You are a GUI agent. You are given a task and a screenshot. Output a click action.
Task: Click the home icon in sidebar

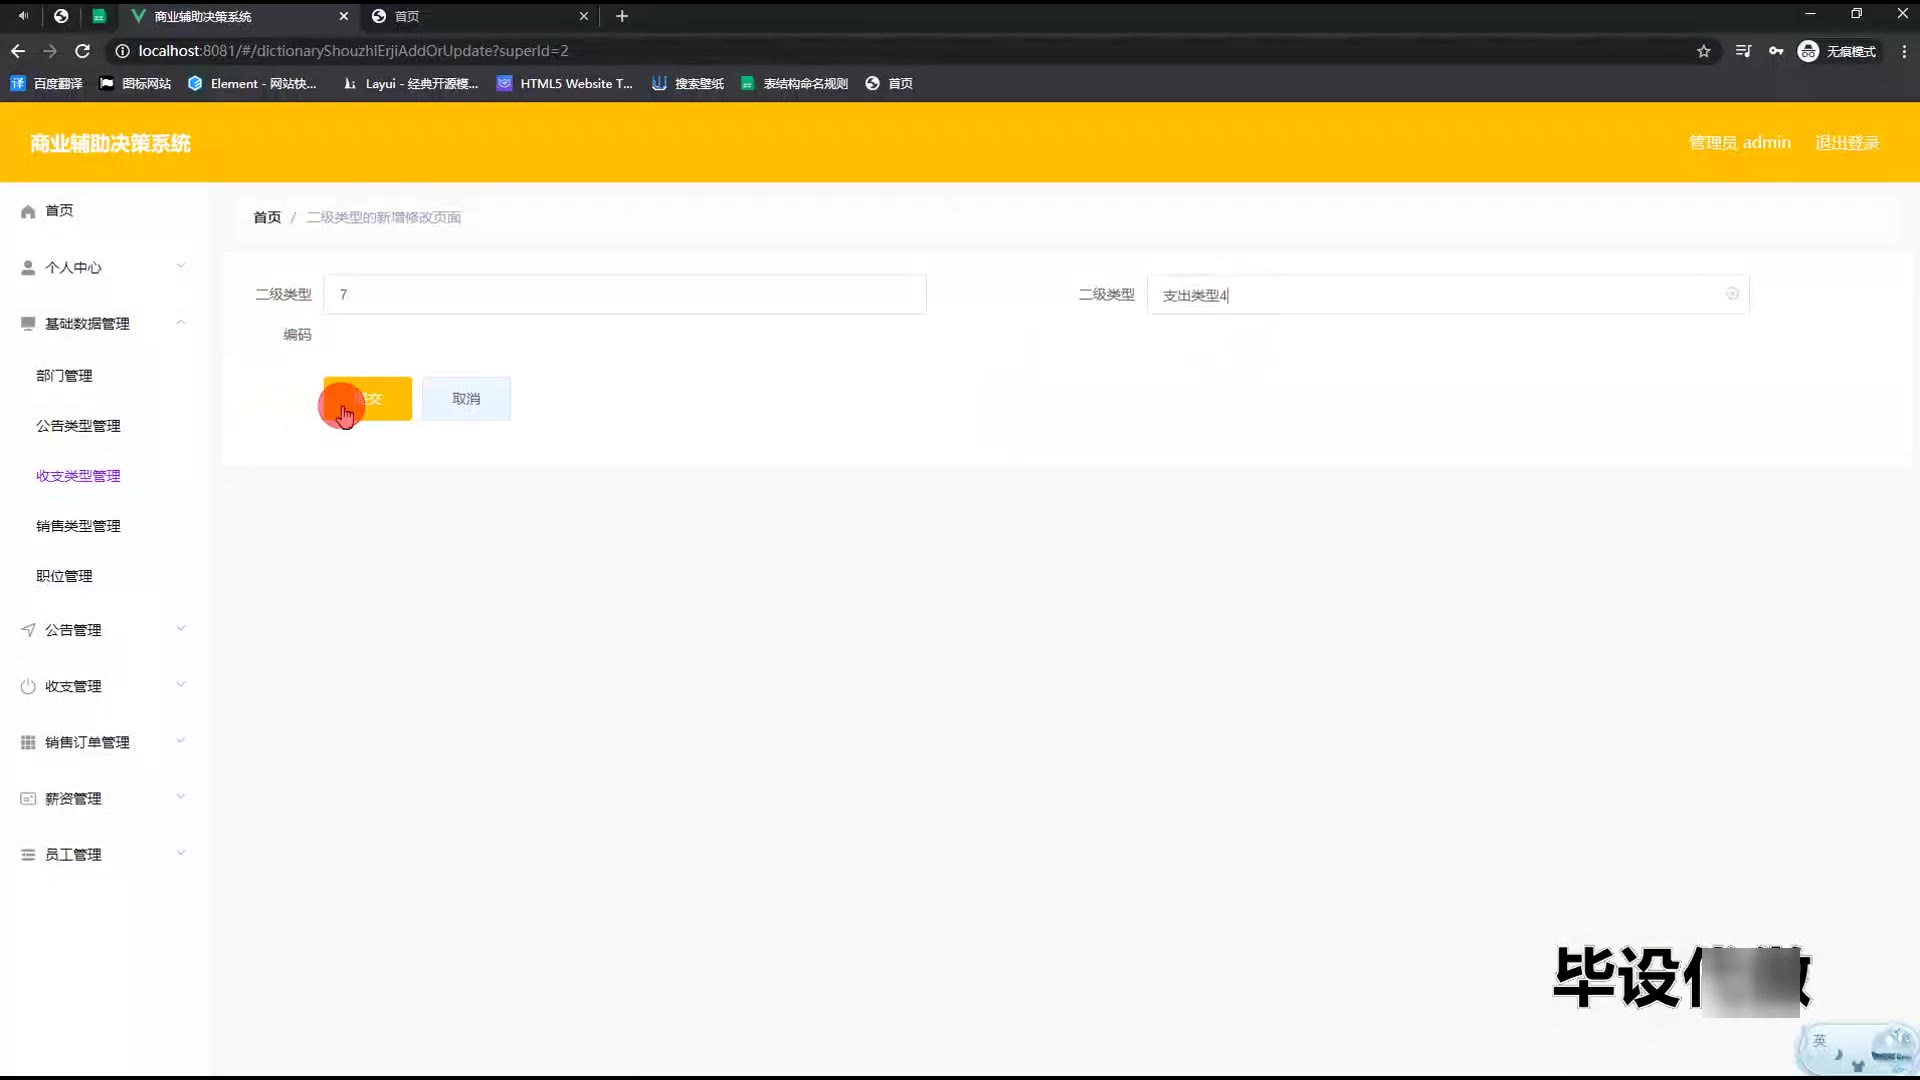coord(28,211)
